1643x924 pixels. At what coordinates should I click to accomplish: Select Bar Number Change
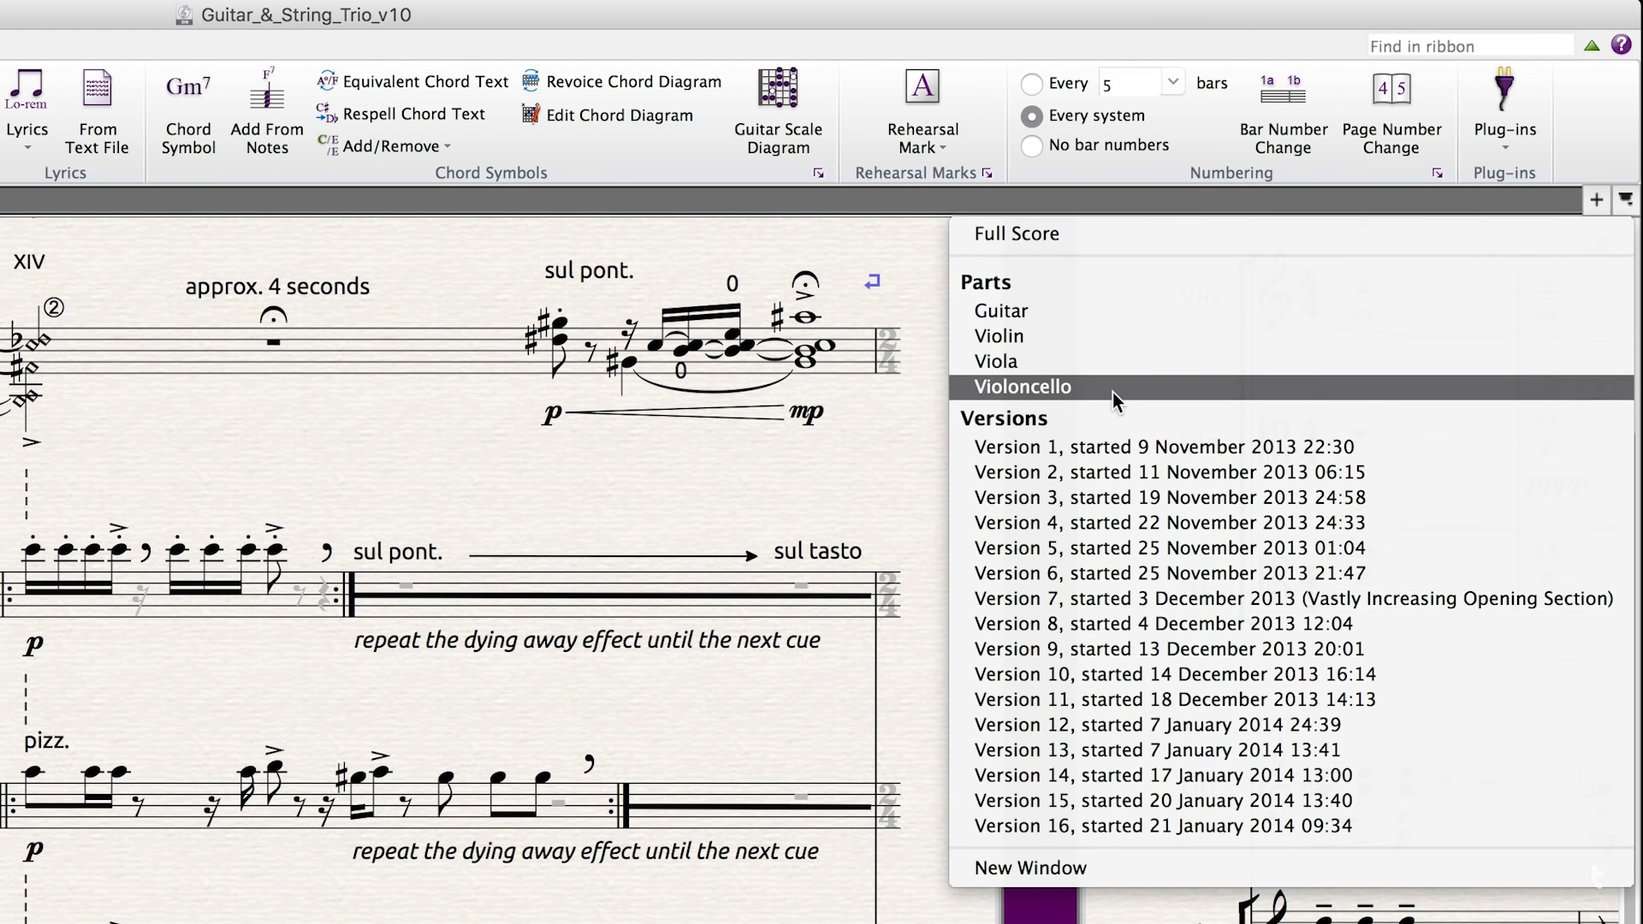(x=1282, y=115)
